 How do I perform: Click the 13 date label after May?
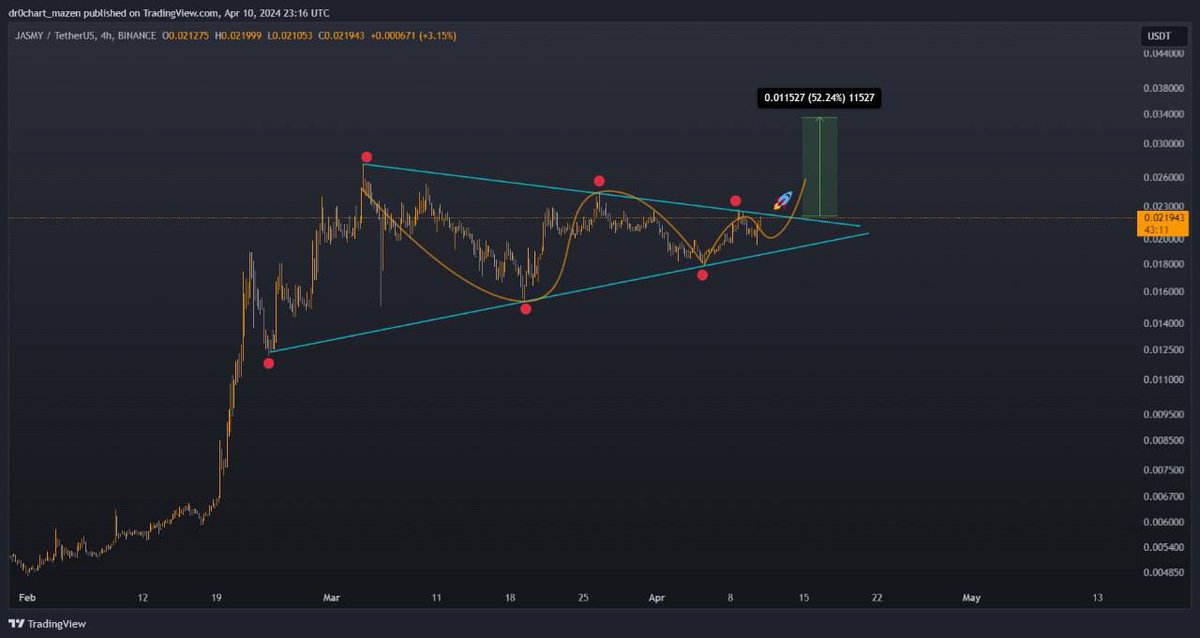(1097, 597)
